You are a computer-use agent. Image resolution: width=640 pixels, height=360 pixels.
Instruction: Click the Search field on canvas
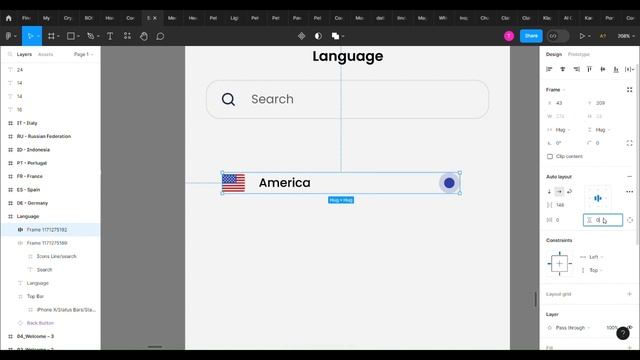pos(347,99)
